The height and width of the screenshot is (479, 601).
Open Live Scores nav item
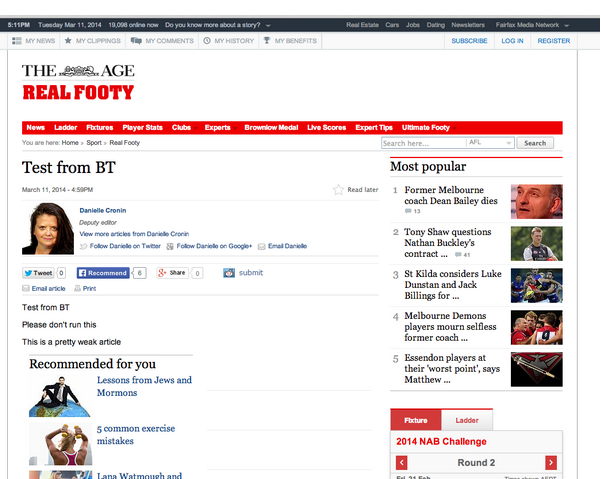pyautogui.click(x=327, y=128)
